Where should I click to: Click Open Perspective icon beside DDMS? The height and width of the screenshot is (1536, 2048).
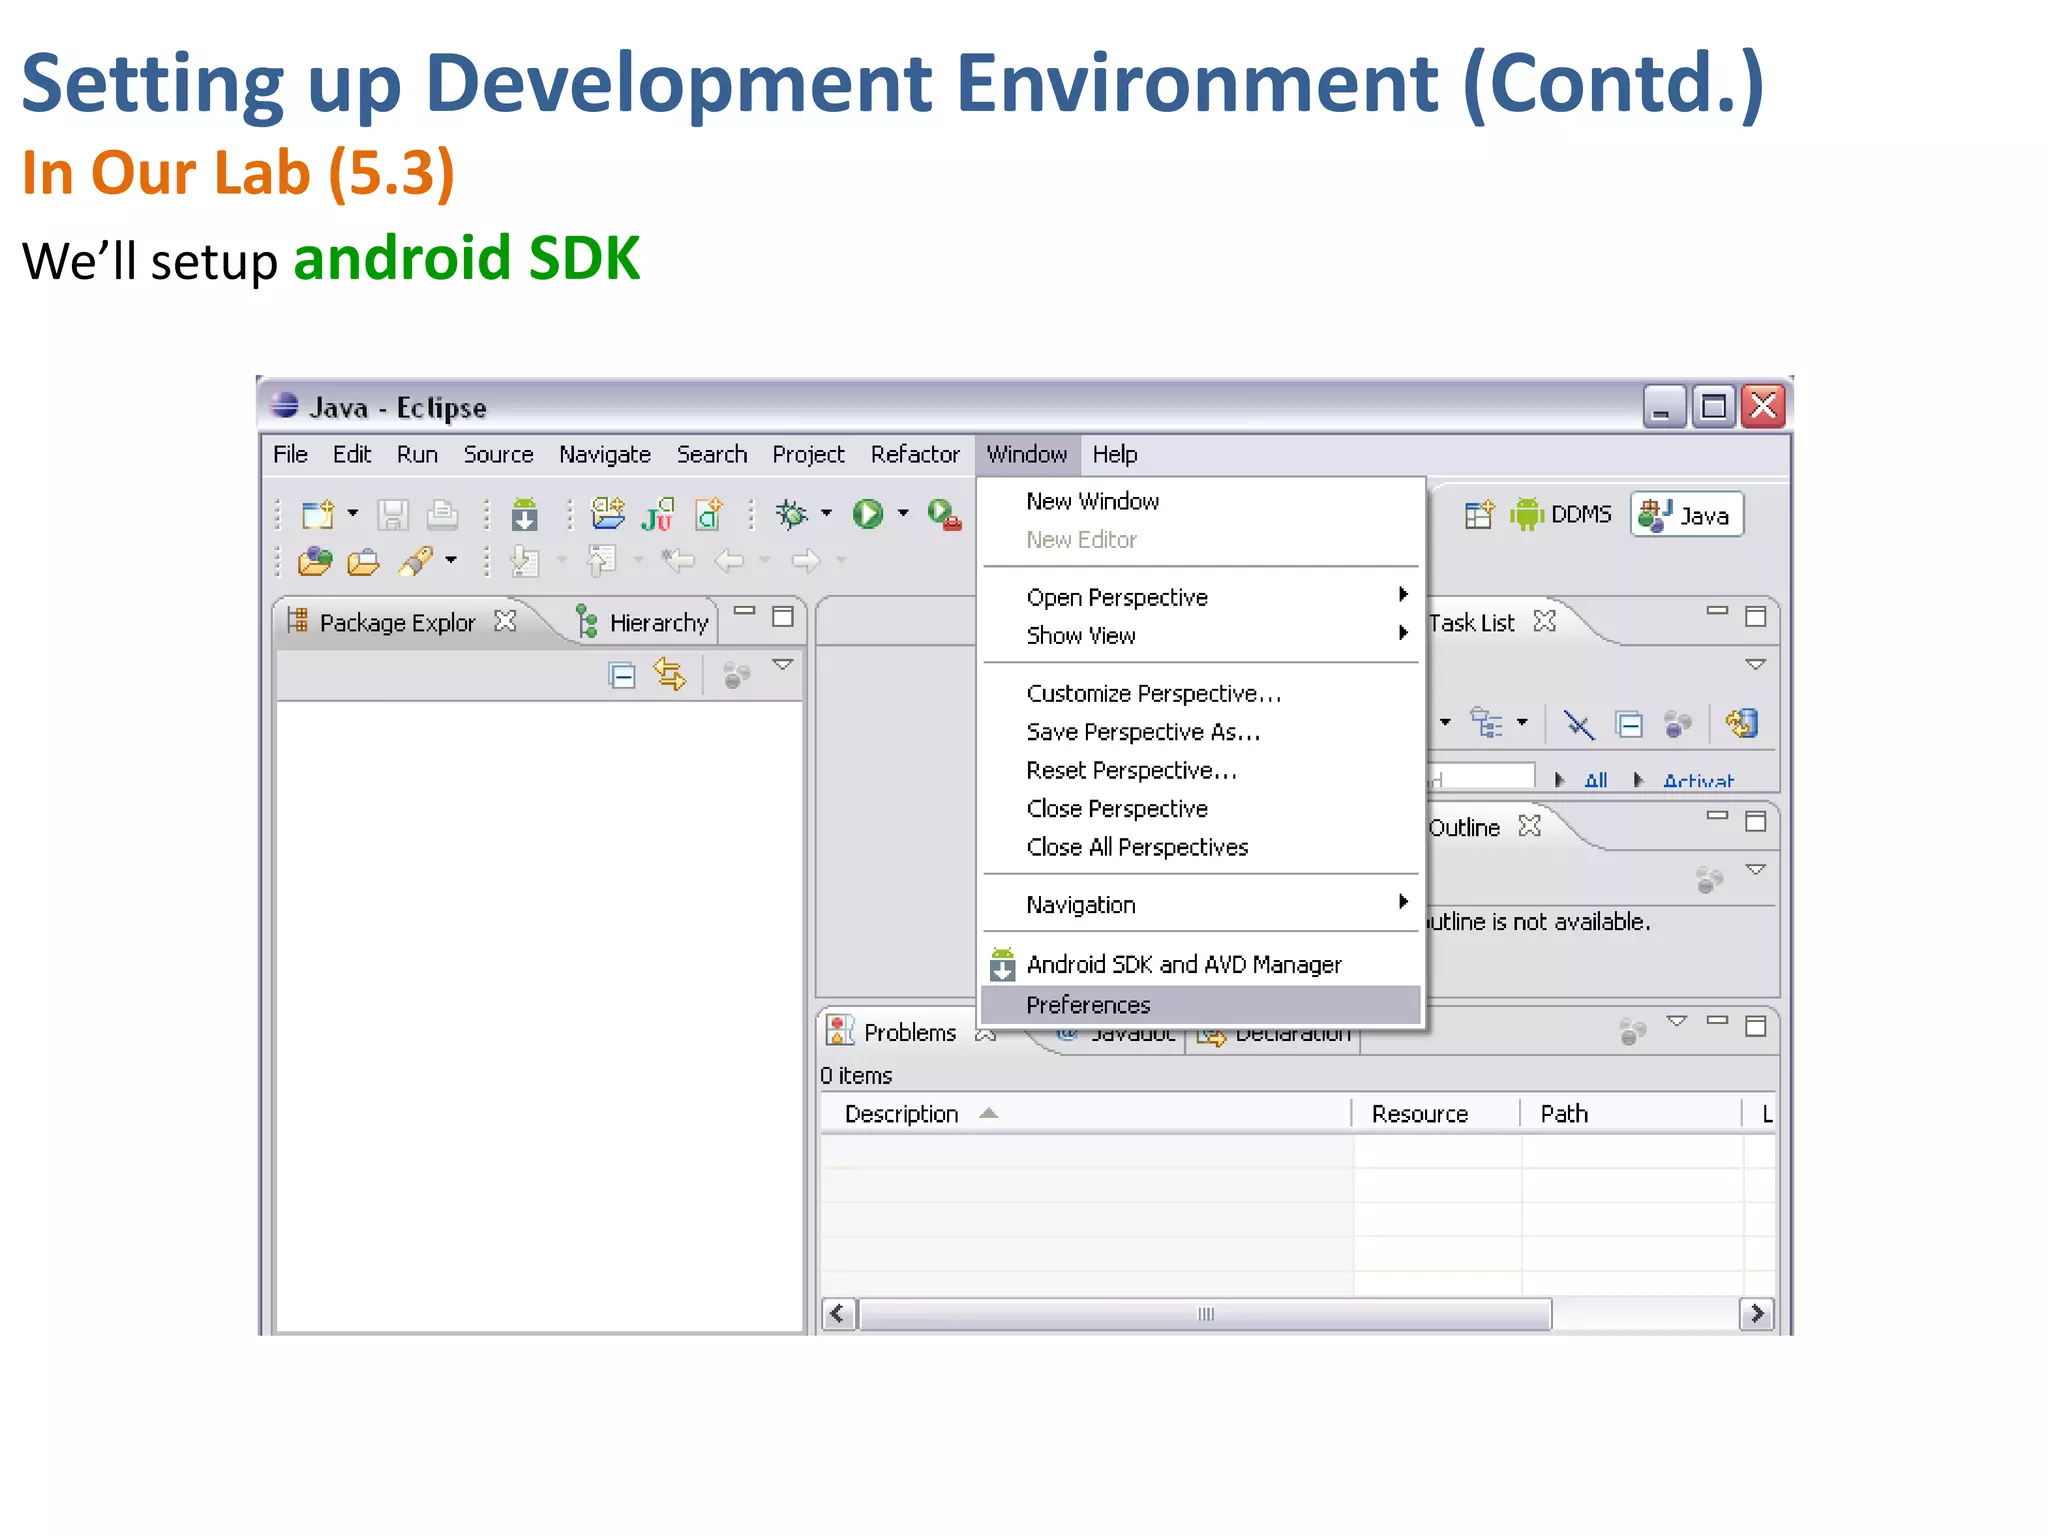pyautogui.click(x=1479, y=515)
